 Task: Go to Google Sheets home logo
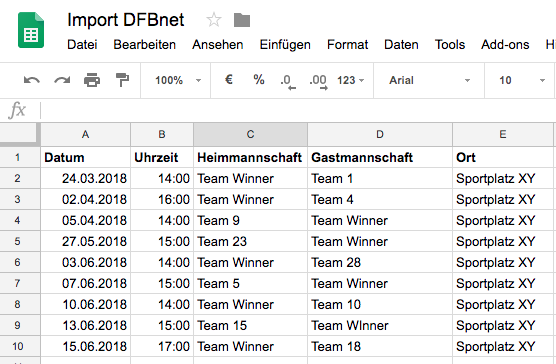tap(31, 30)
